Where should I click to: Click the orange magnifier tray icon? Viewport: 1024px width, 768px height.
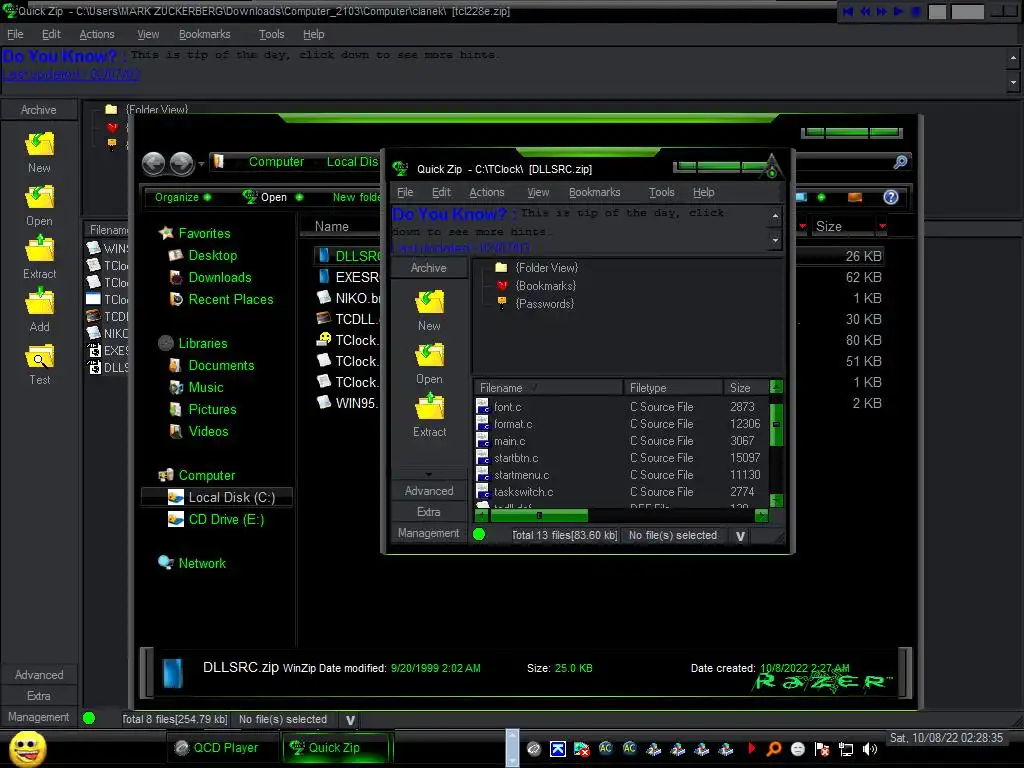point(774,749)
